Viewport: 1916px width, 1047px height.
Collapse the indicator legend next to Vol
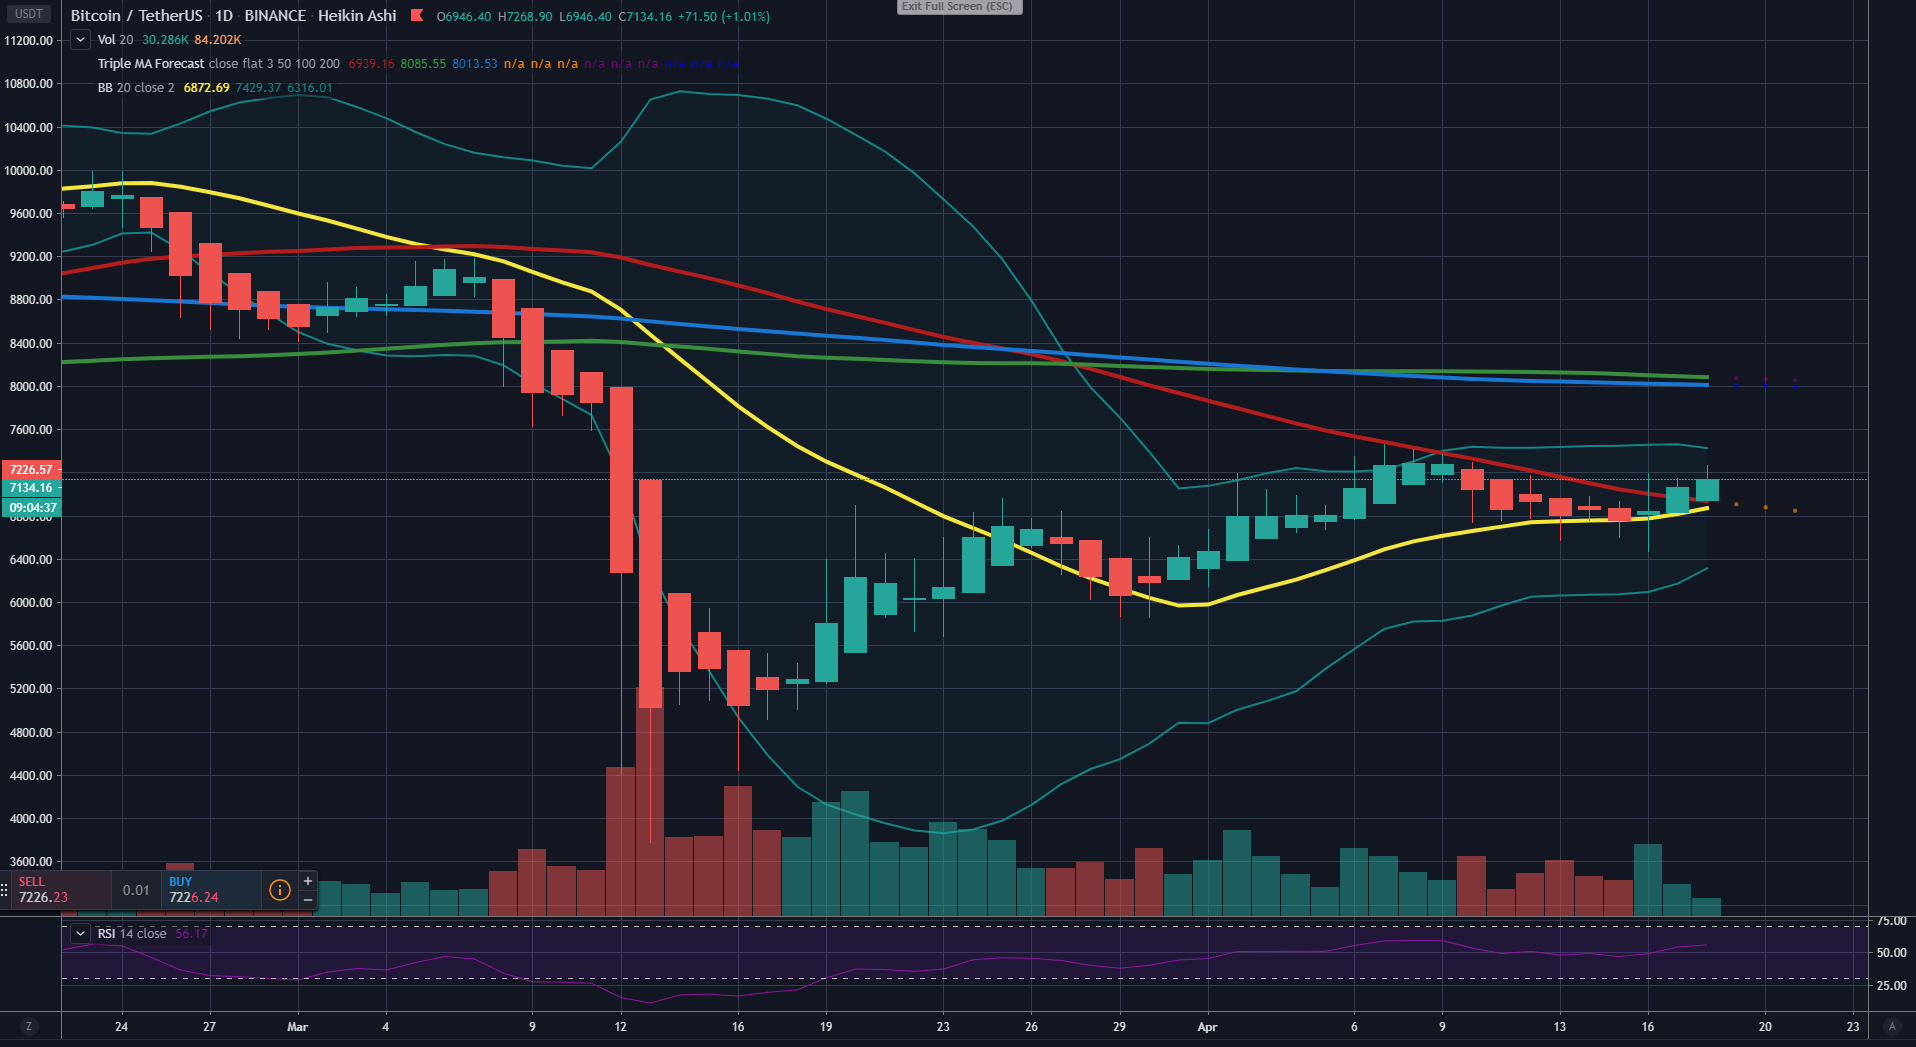coord(80,40)
